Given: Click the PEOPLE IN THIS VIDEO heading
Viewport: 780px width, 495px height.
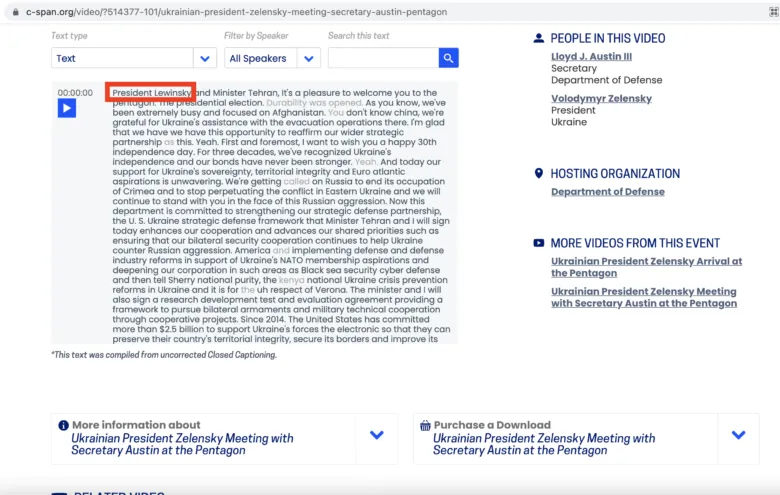Looking at the screenshot, I should click(x=608, y=38).
